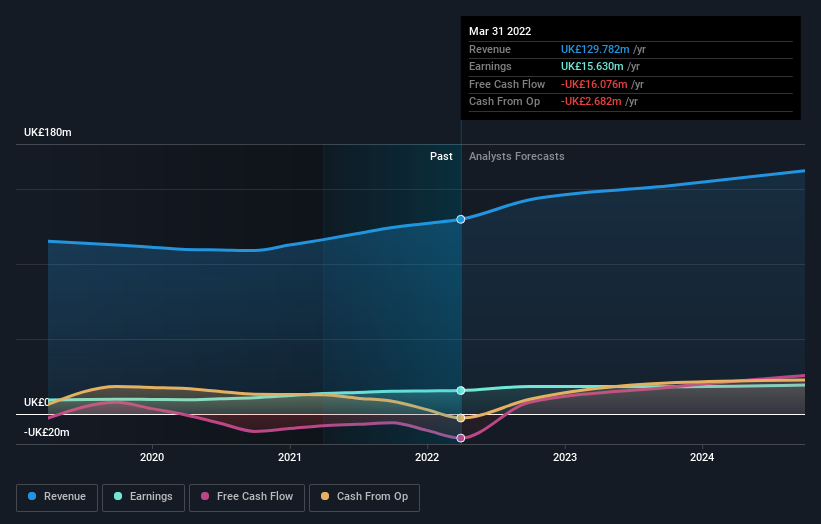This screenshot has height=524, width=821.
Task: Click the teal Earnings legend dot
Action: [x=118, y=496]
